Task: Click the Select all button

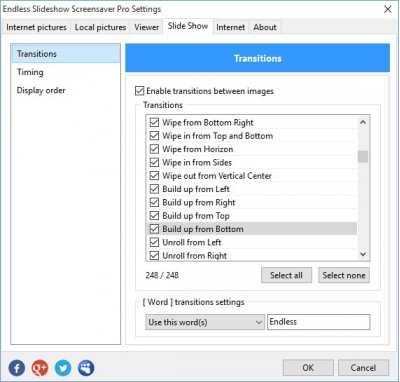Action: coord(286,275)
